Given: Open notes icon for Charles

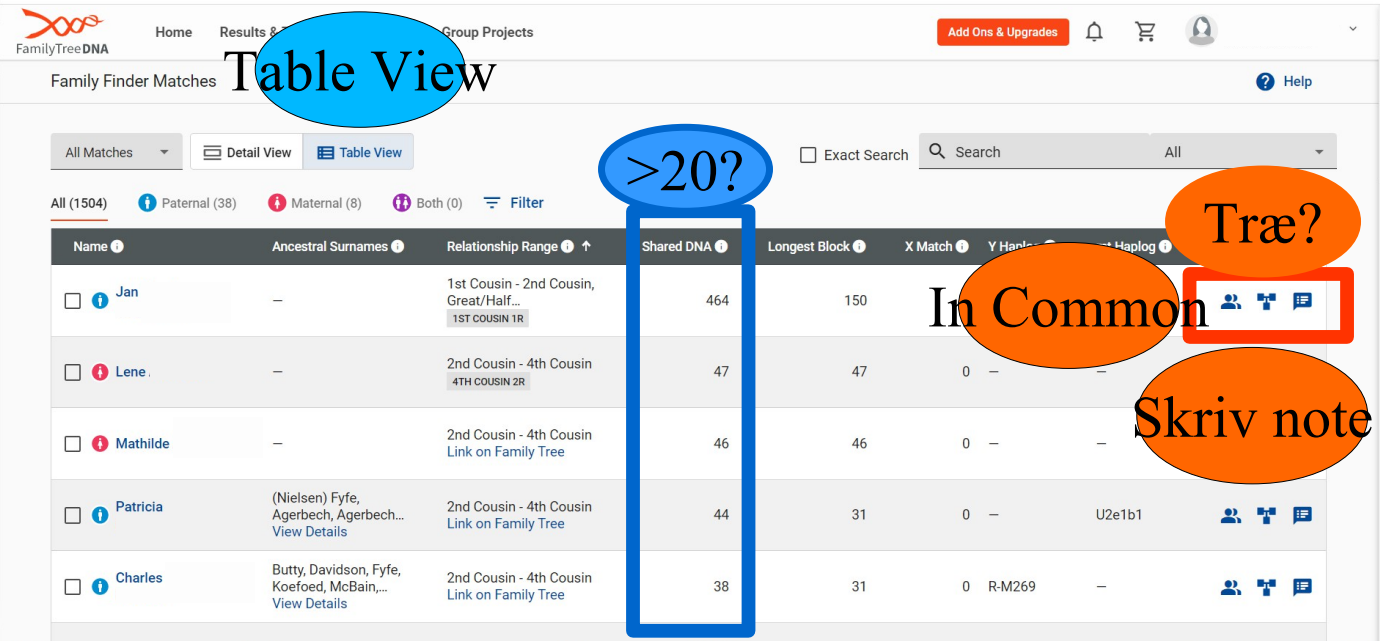Looking at the screenshot, I should pyautogui.click(x=1302, y=587).
